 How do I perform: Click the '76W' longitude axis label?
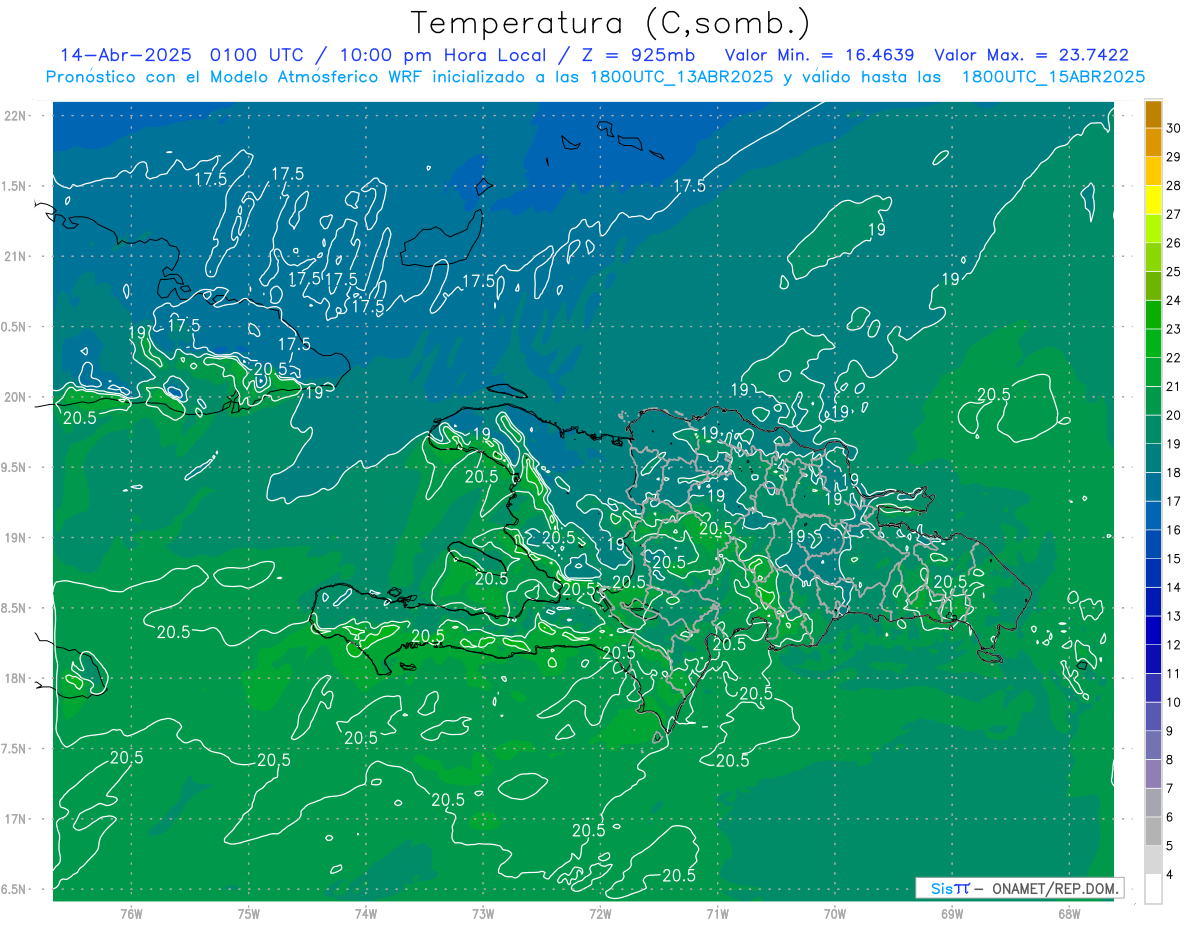click(x=131, y=914)
